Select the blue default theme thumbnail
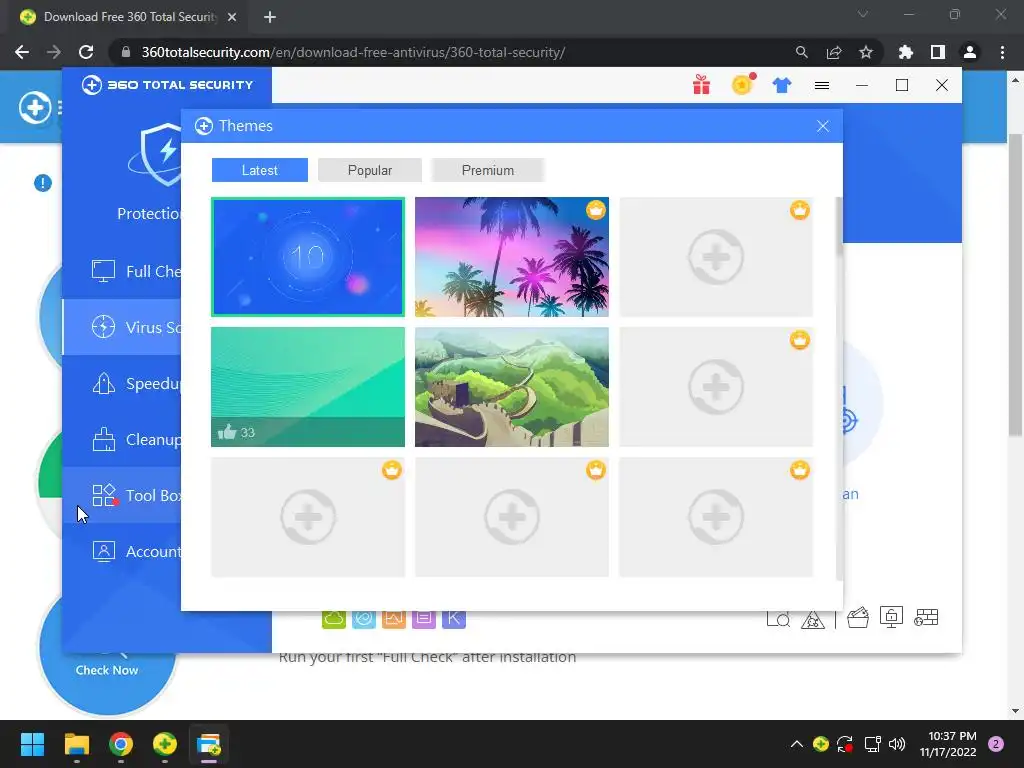 308,257
